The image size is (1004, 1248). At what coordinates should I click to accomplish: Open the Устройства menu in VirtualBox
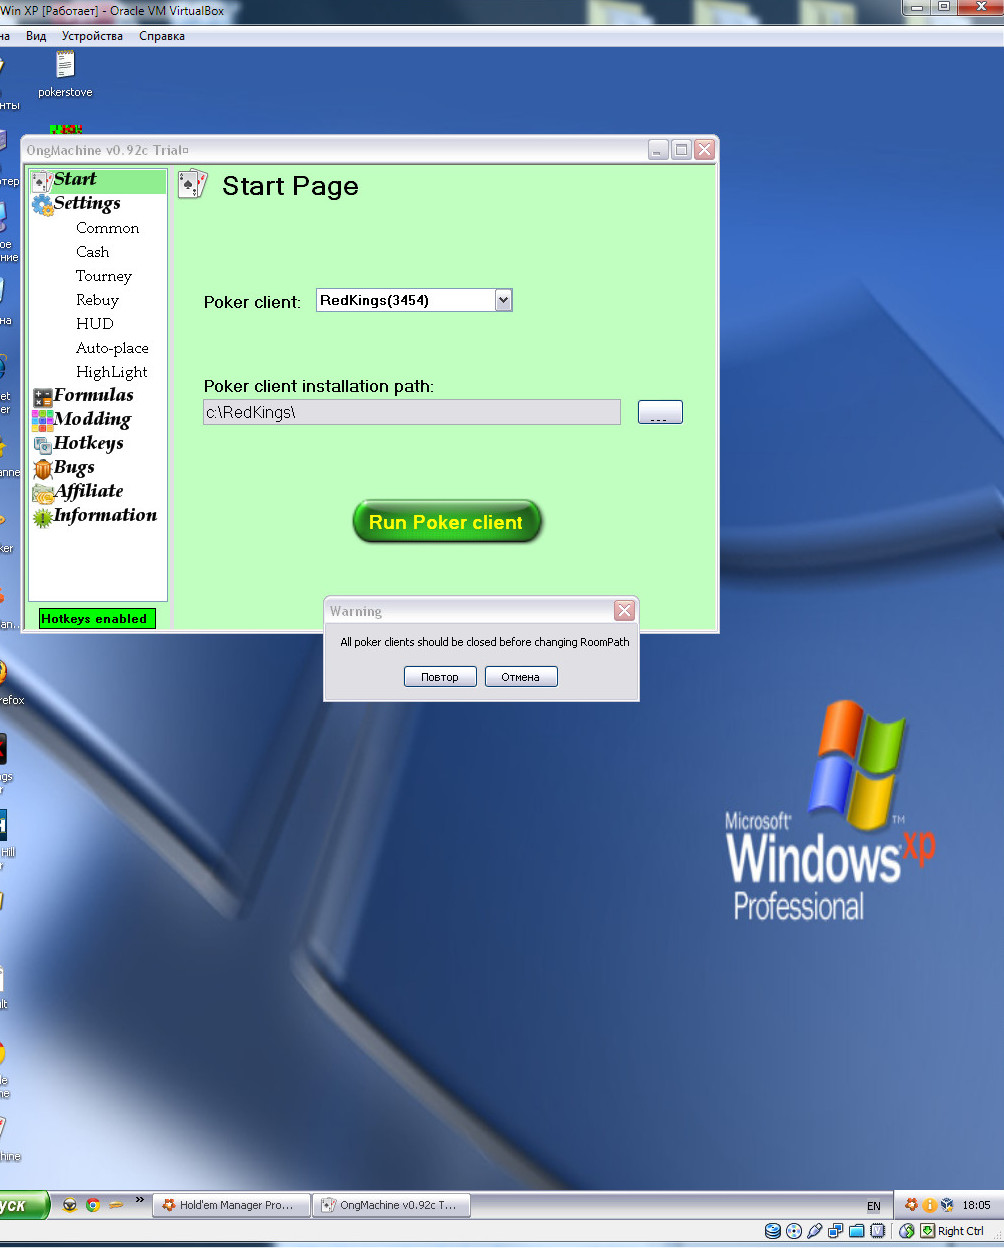point(92,36)
